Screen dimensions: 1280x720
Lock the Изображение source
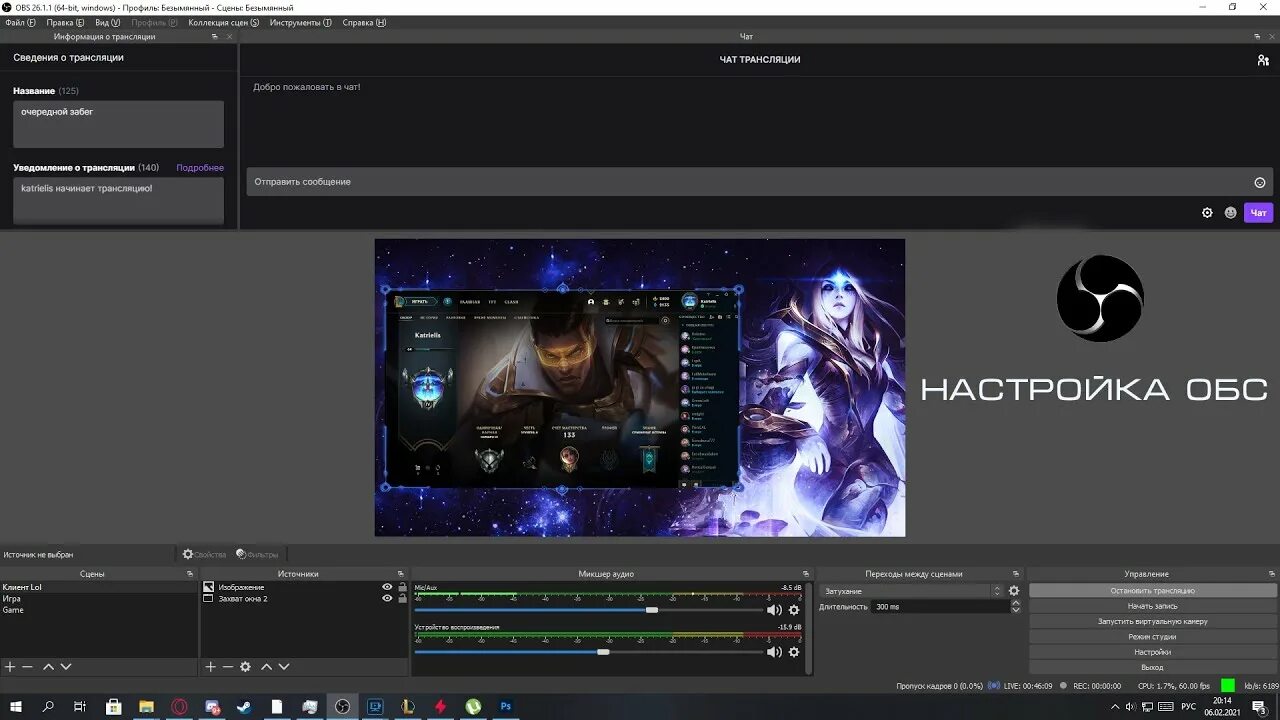pyautogui.click(x=402, y=587)
